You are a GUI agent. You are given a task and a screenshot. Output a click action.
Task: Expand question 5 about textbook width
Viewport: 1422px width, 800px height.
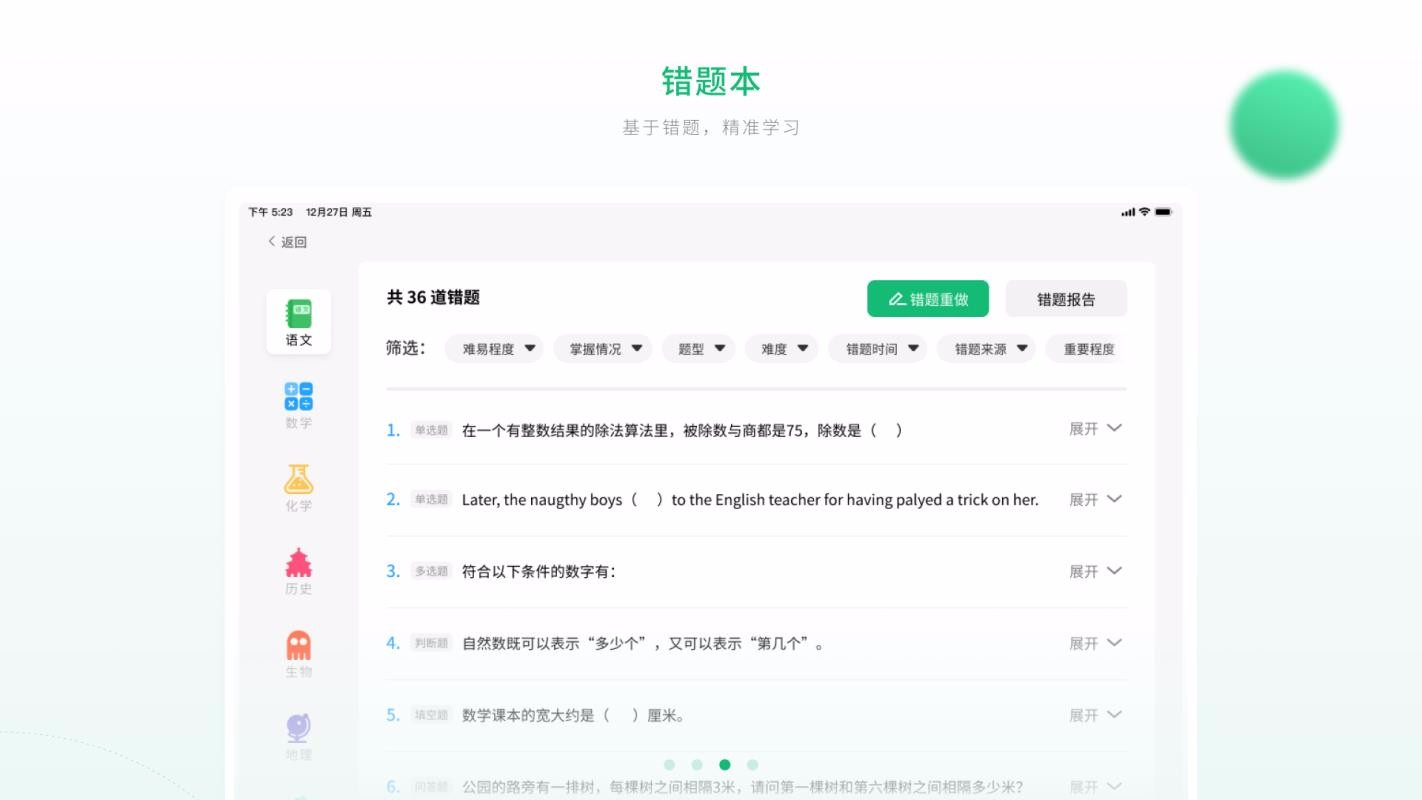pos(1096,715)
